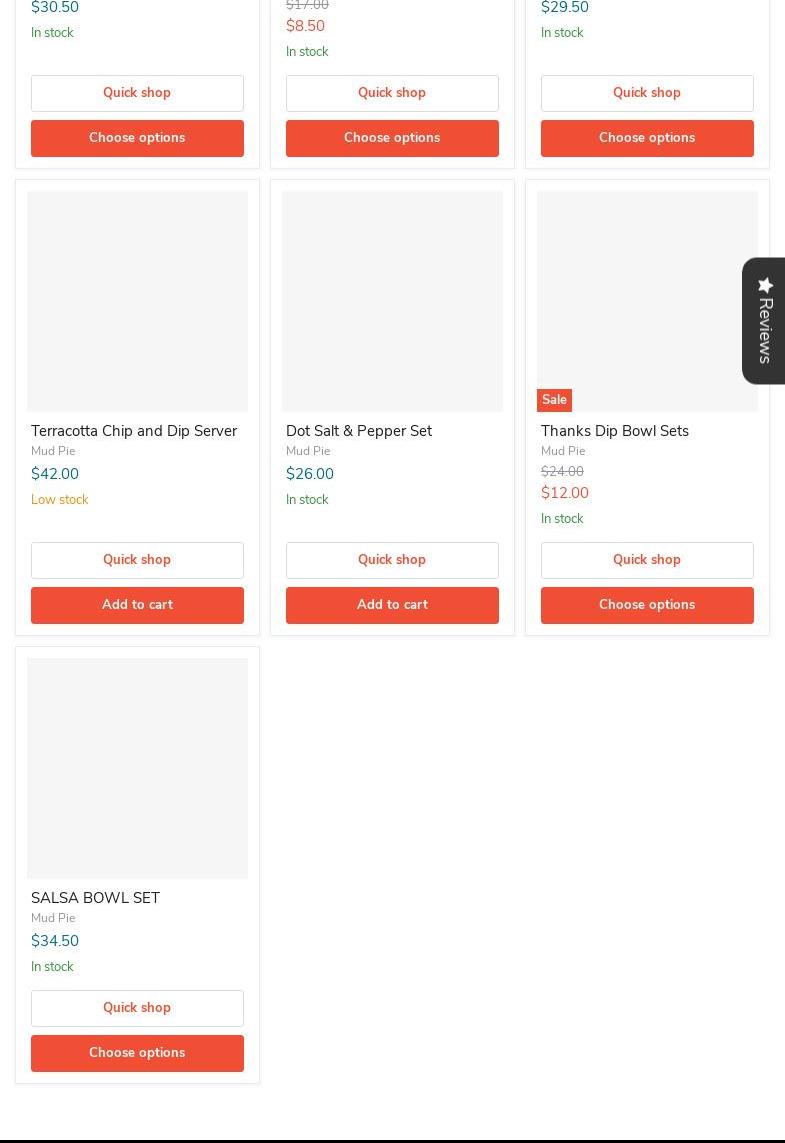Click Quick shop for SALSA BOWL SET
This screenshot has height=1143, width=785.
click(137, 1008)
